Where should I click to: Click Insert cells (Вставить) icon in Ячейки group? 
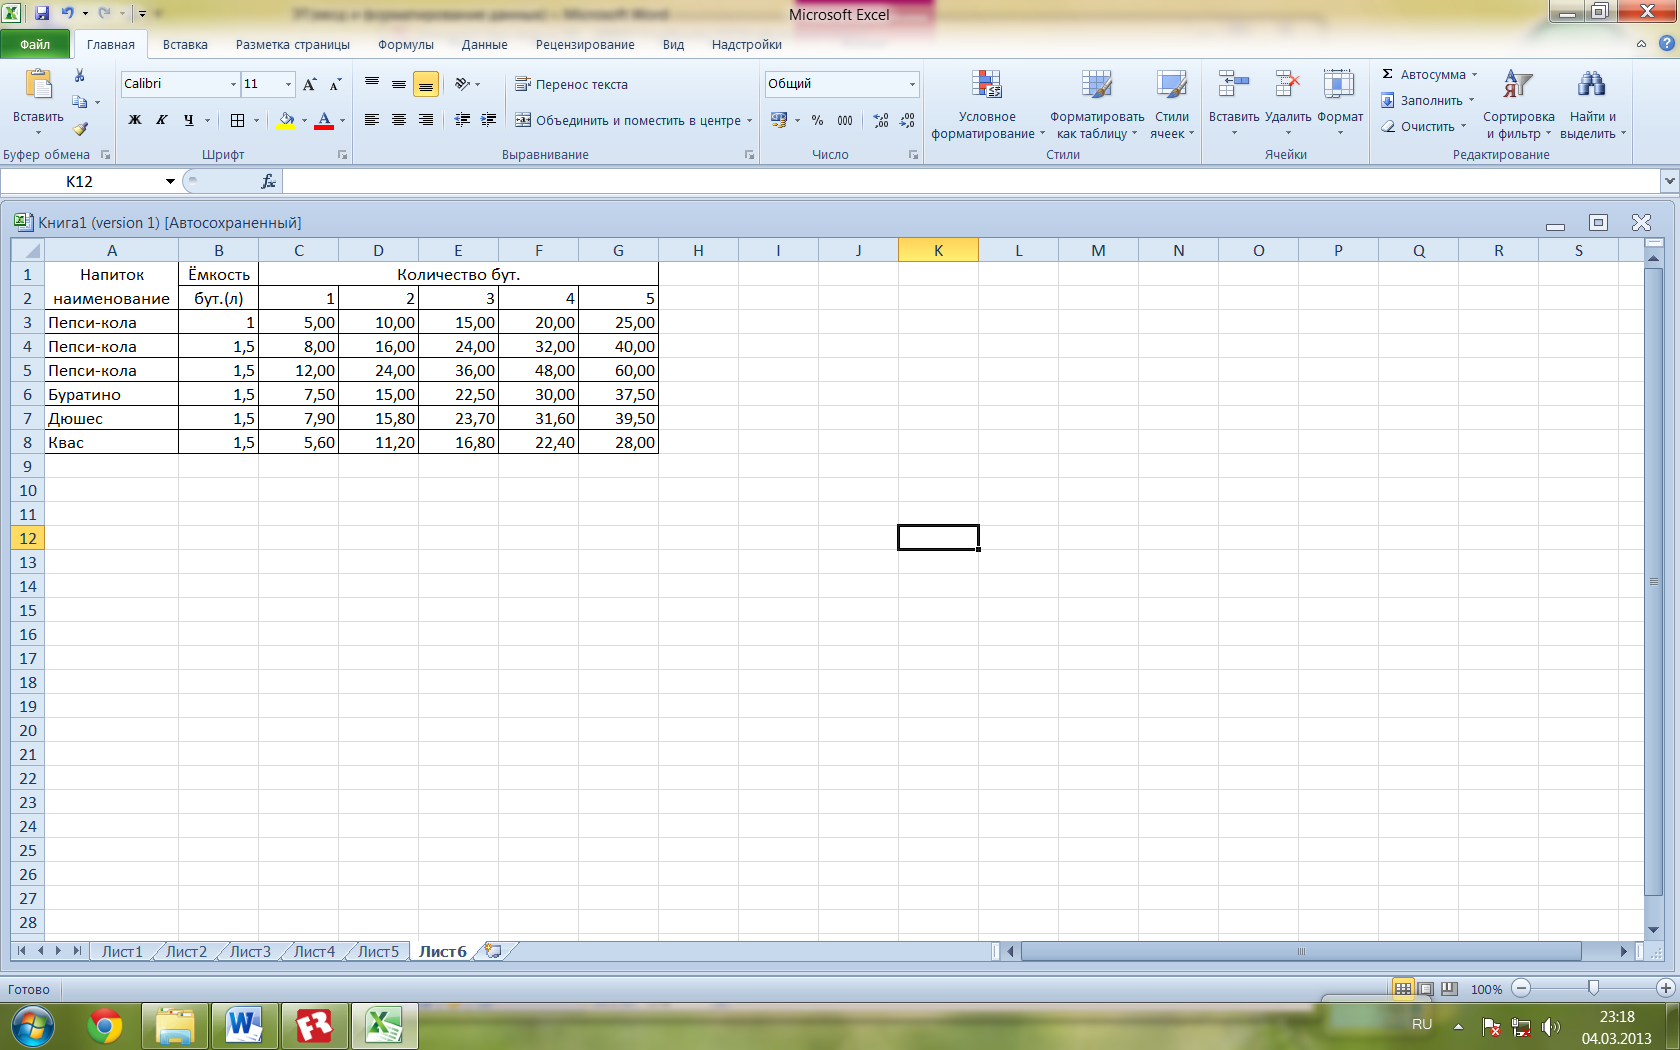[x=1234, y=84]
